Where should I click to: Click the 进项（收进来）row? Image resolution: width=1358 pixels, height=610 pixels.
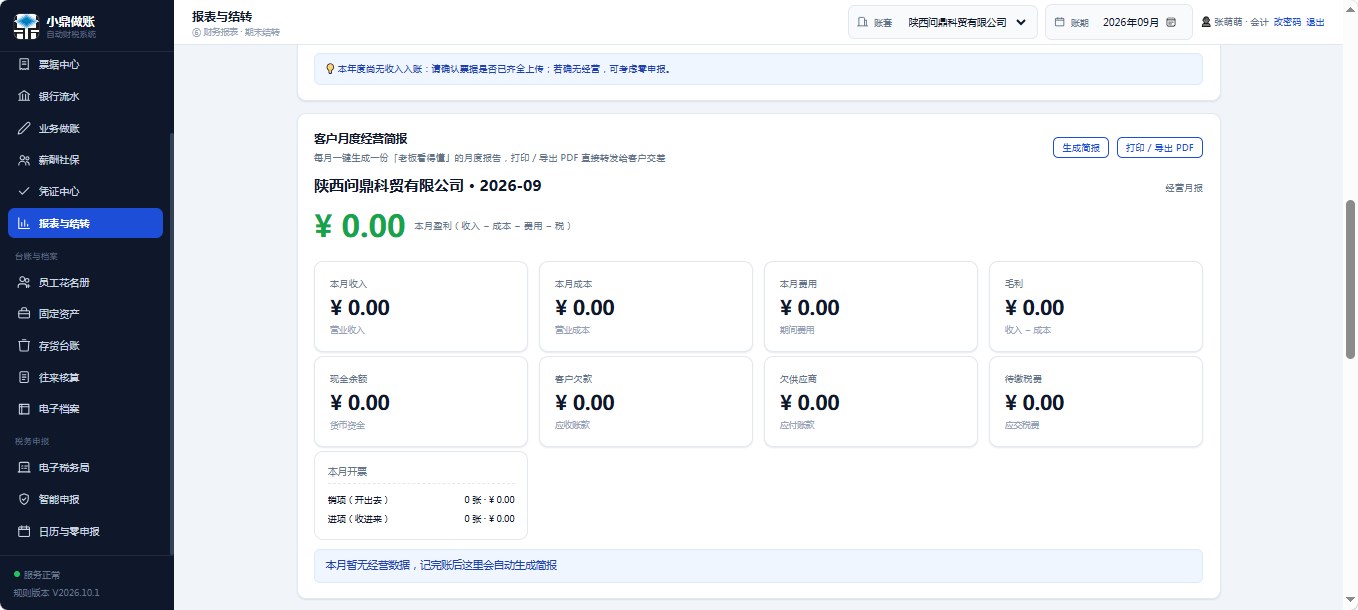coord(421,518)
